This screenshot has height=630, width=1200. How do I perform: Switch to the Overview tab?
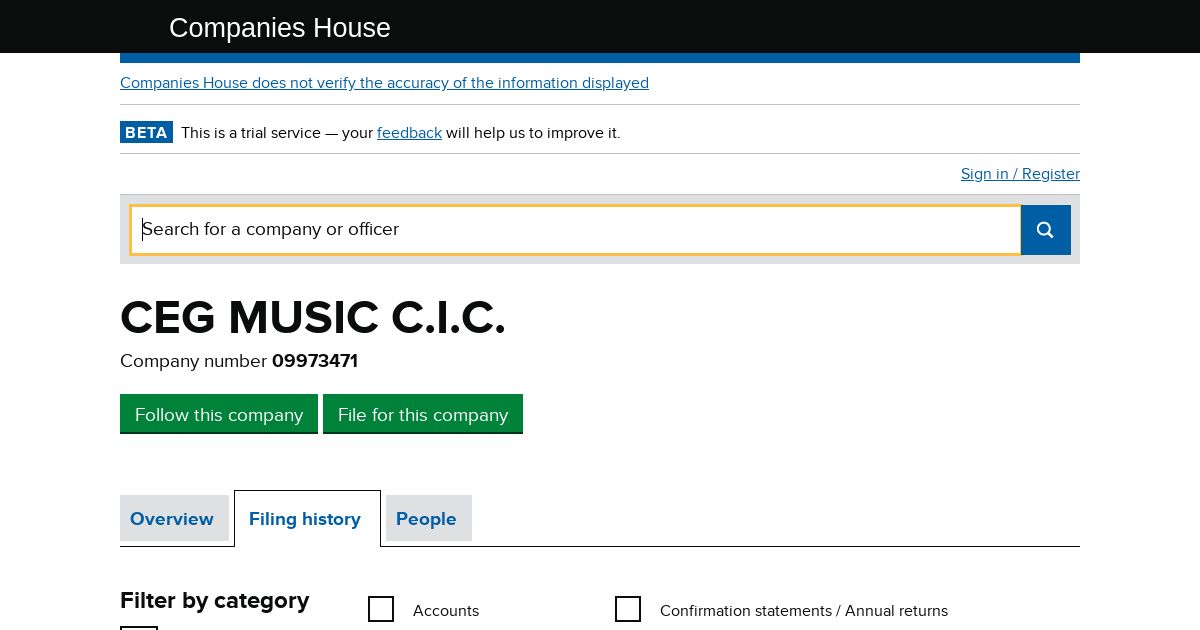172,519
